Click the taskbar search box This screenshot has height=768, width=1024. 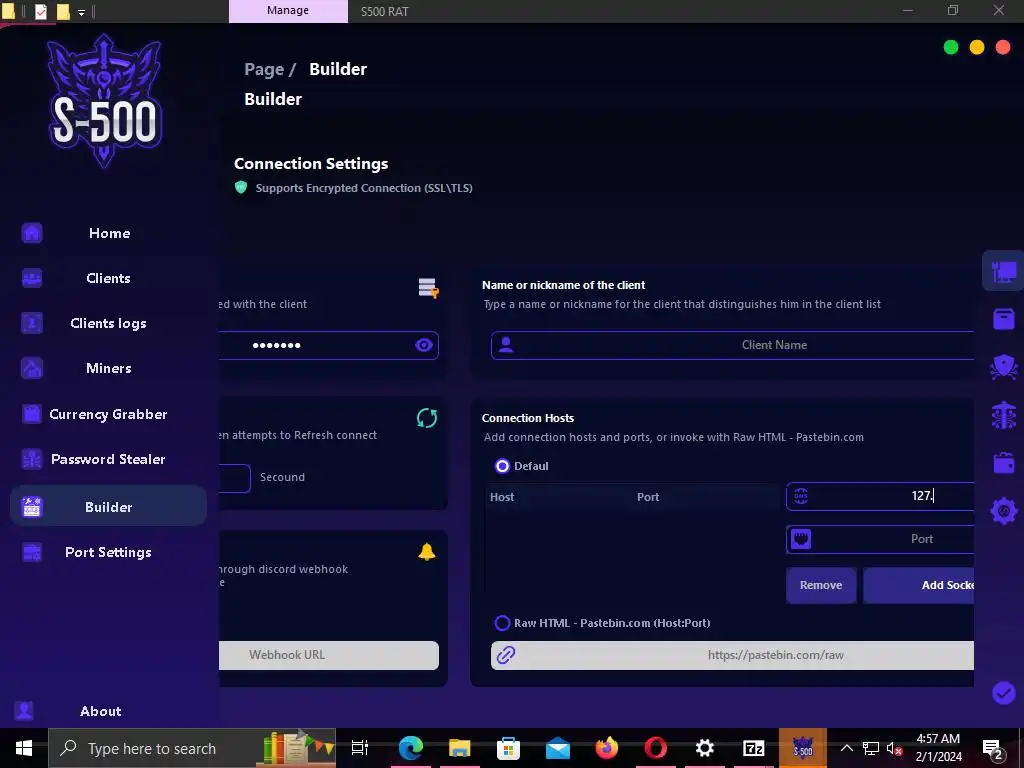[x=192, y=748]
